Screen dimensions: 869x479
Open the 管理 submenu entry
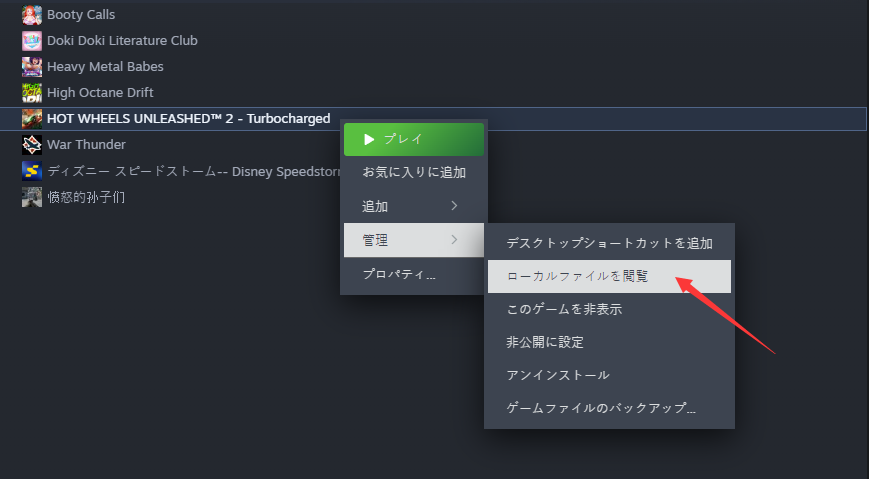click(x=414, y=240)
